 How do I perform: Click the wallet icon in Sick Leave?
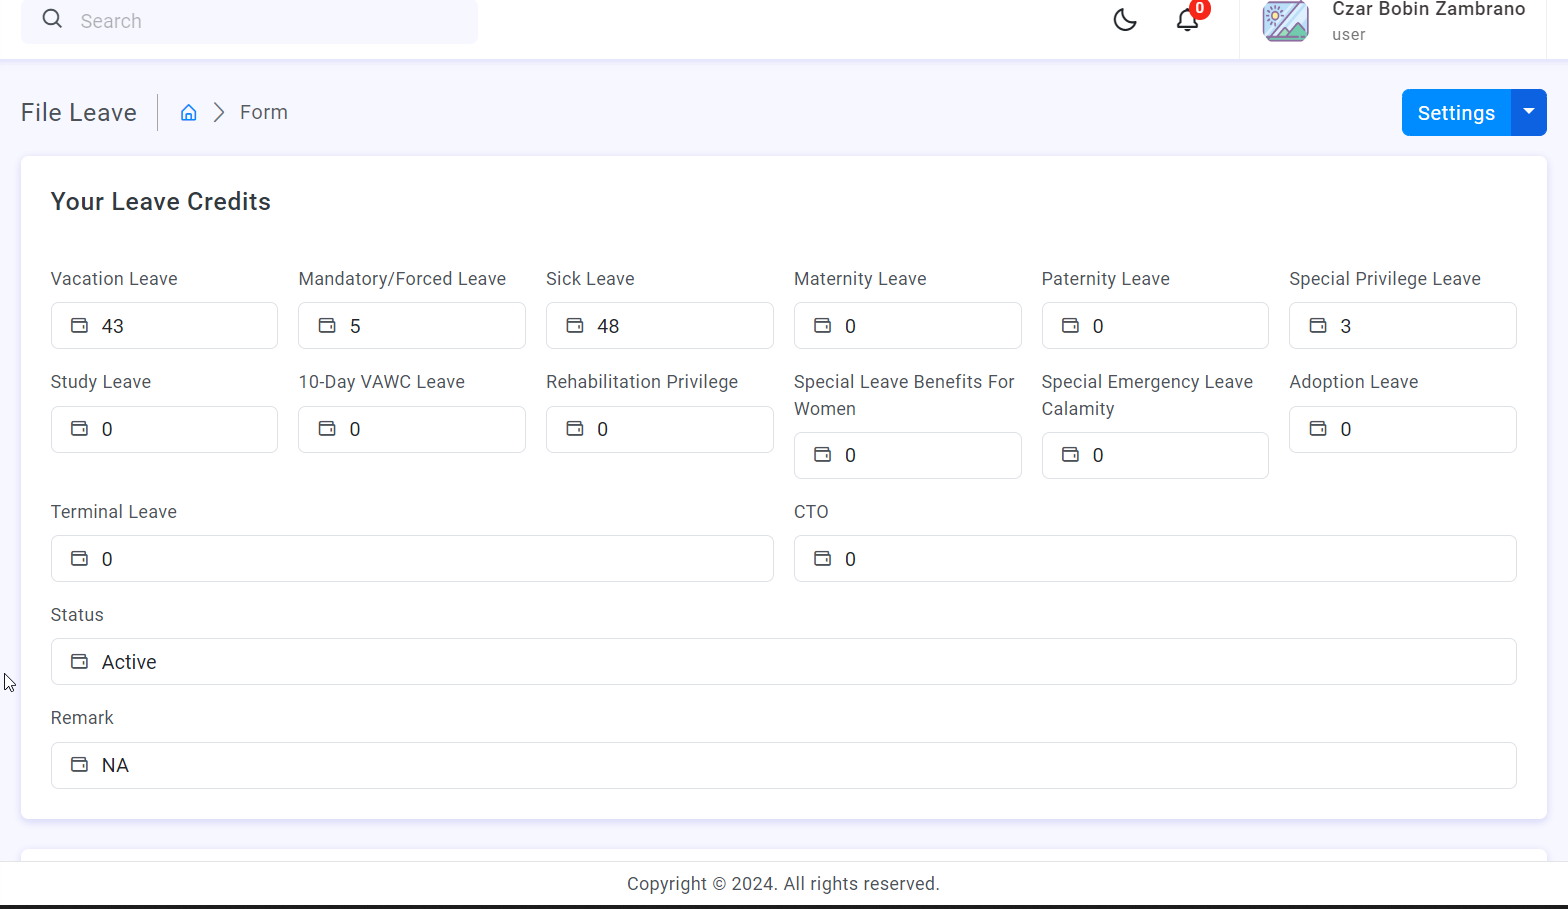575,325
